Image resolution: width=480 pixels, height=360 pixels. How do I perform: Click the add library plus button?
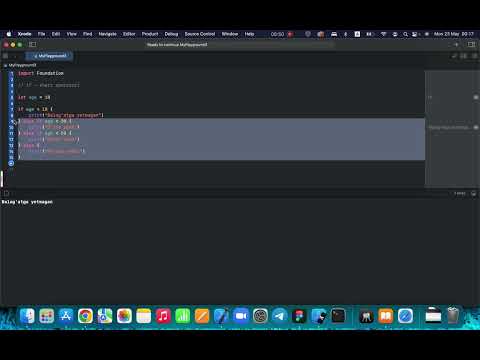tap(456, 44)
